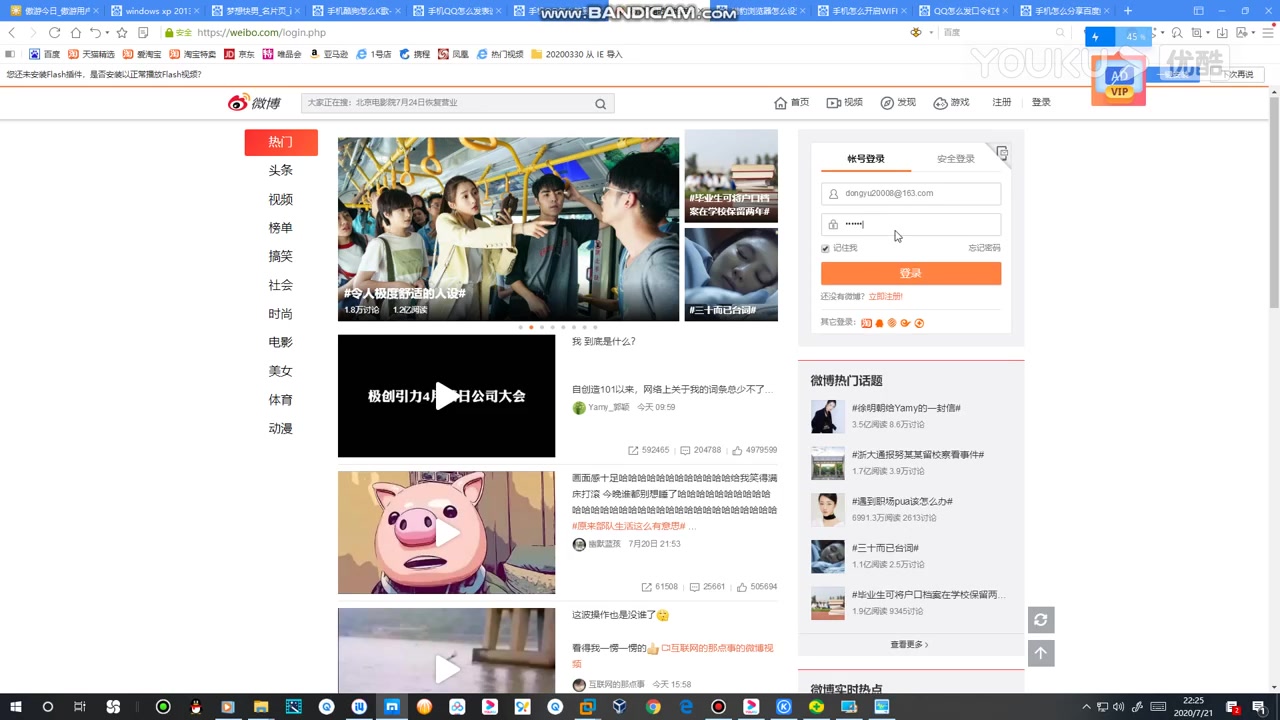This screenshot has width=1280, height=720.
Task: Select the 头条 category in sidebar
Action: (281, 171)
